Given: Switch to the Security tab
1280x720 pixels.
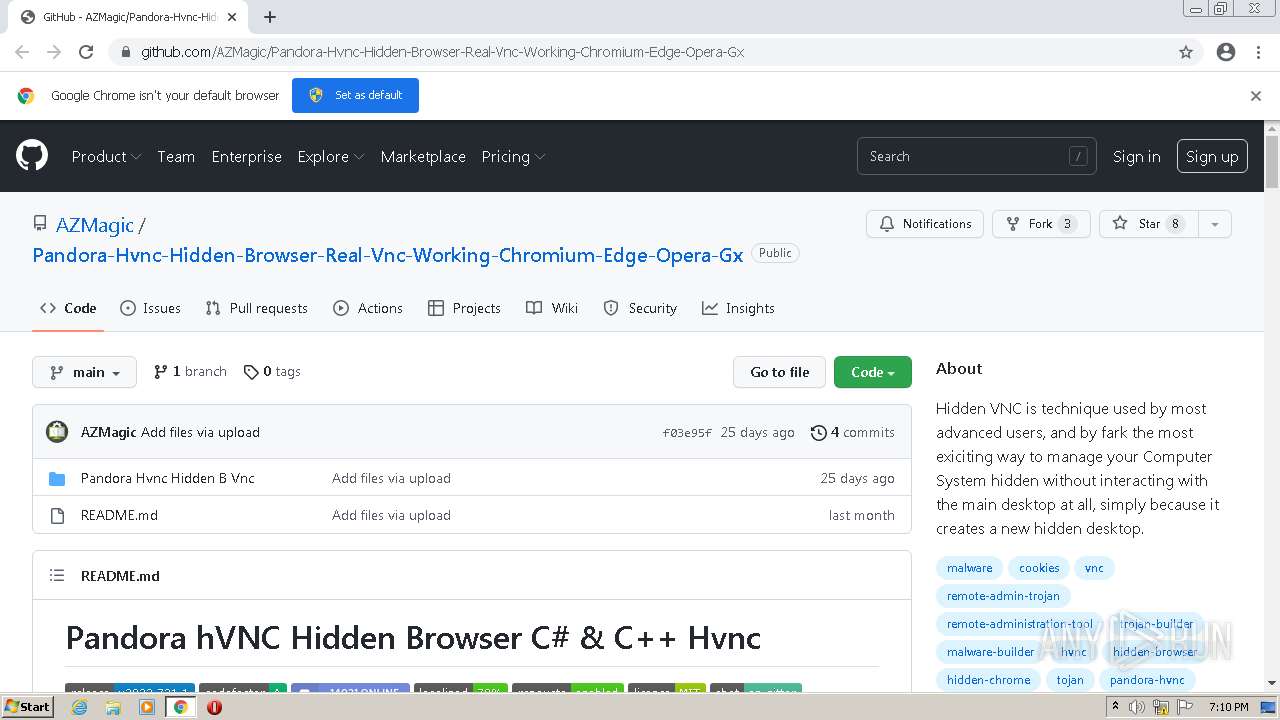Looking at the screenshot, I should point(640,308).
